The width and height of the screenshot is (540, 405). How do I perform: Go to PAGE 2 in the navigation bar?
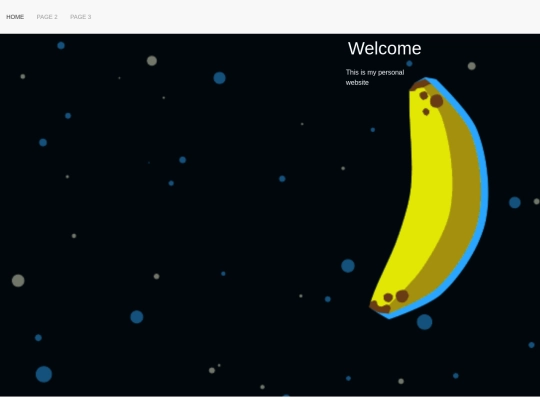pos(47,17)
